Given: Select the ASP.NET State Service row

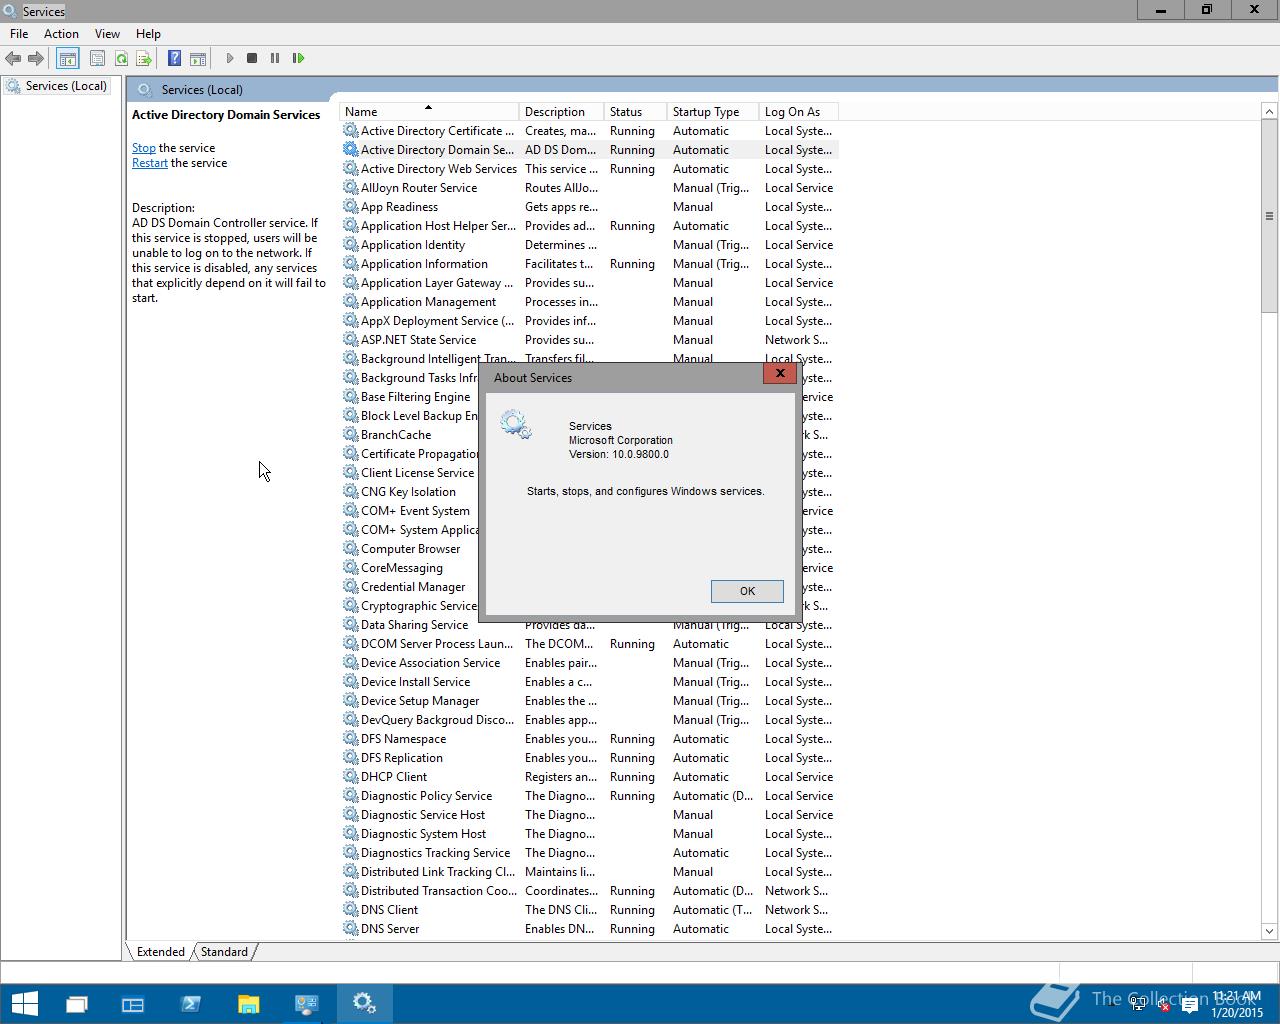Looking at the screenshot, I should pos(588,340).
